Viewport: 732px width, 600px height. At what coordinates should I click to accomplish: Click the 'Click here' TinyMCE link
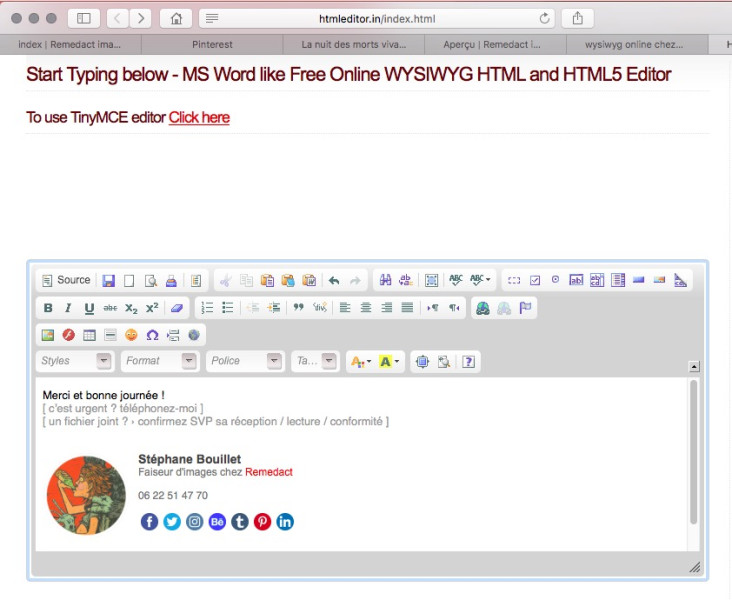[x=199, y=118]
